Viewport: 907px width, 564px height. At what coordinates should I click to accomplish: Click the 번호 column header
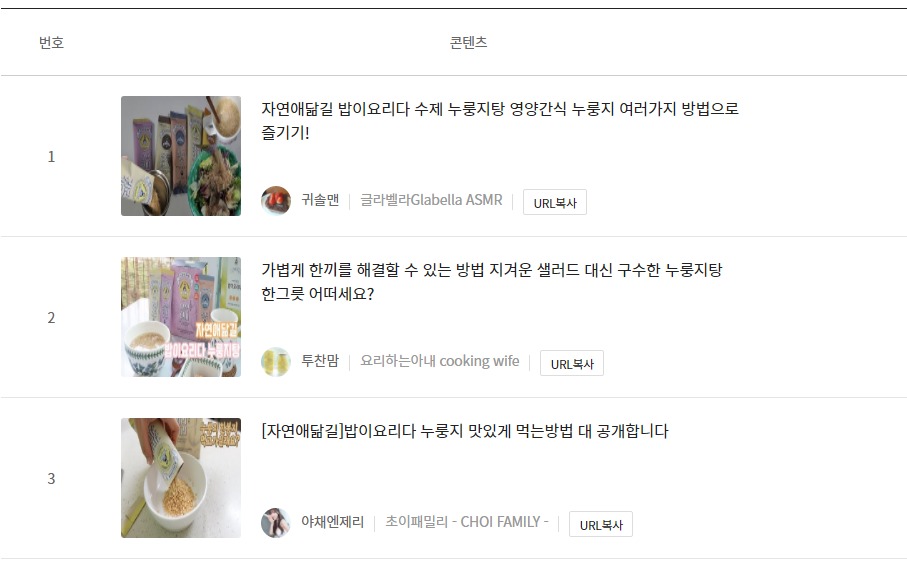tap(51, 42)
